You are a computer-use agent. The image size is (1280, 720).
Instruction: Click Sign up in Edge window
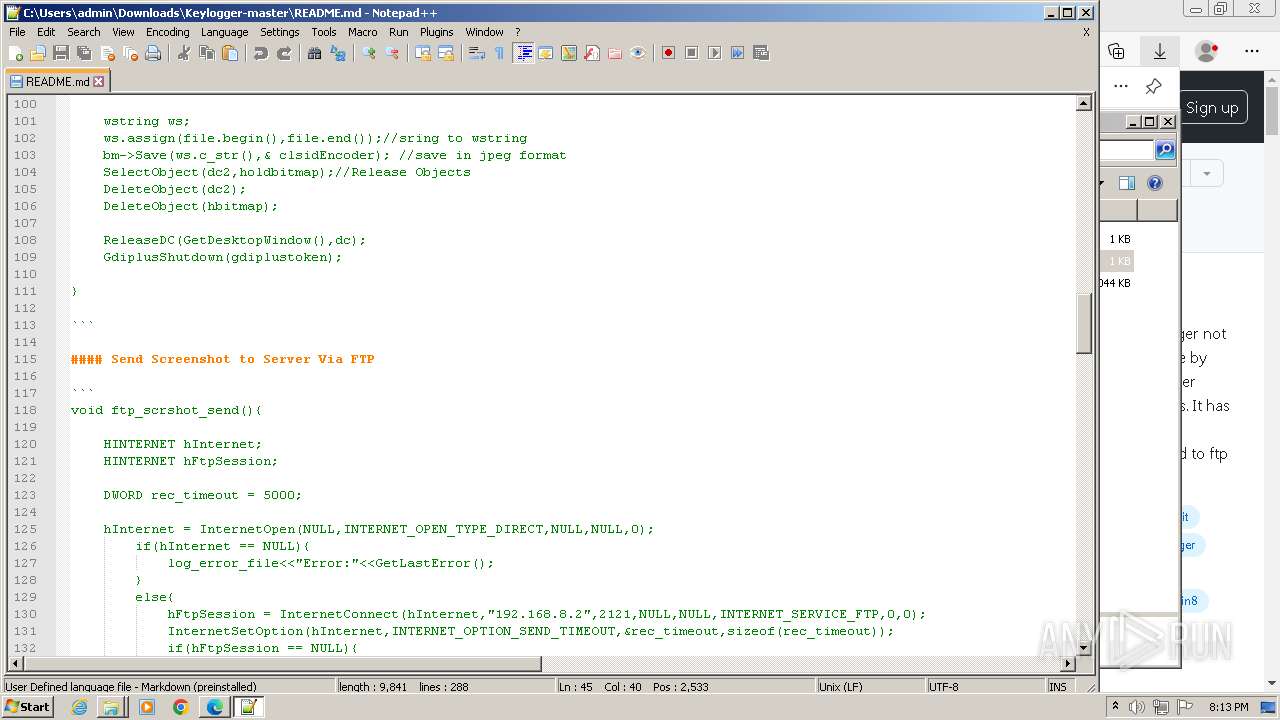(1212, 108)
